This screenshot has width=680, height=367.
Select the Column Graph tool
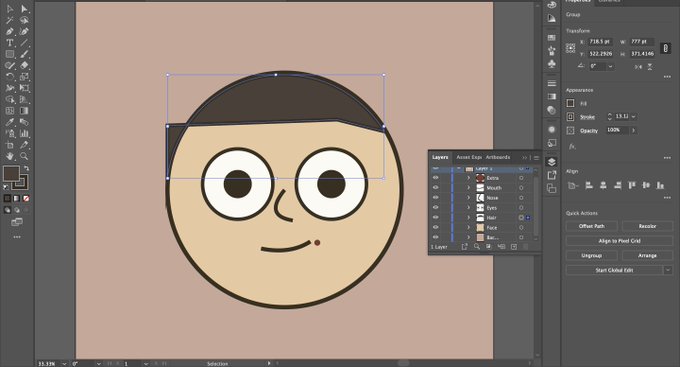(24, 134)
